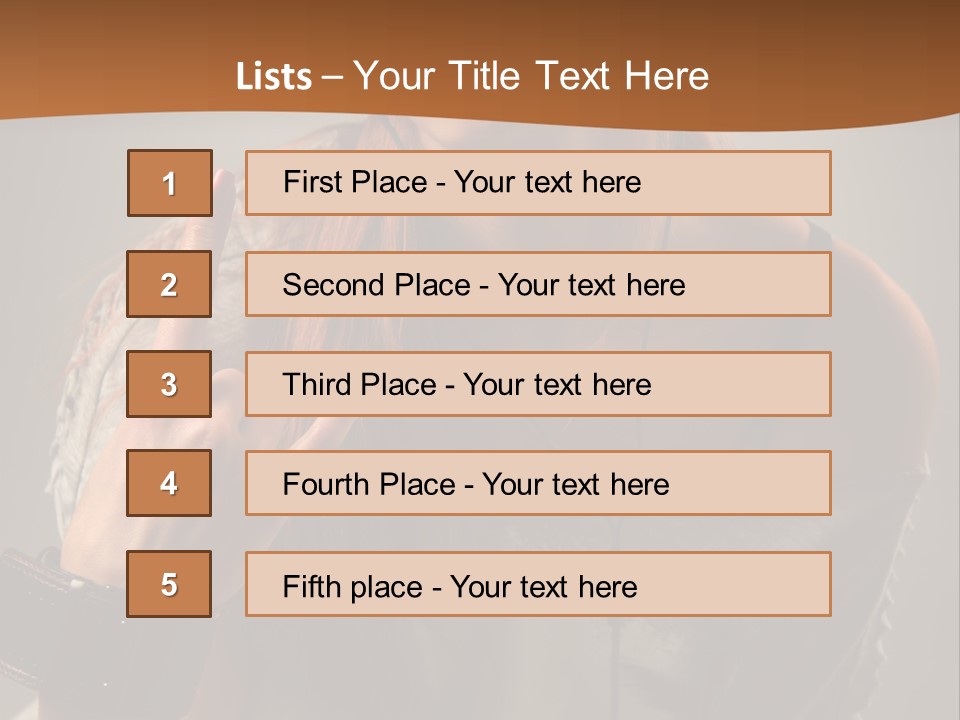Select the Third Place text box
This screenshot has height=720, width=960.
(x=538, y=384)
